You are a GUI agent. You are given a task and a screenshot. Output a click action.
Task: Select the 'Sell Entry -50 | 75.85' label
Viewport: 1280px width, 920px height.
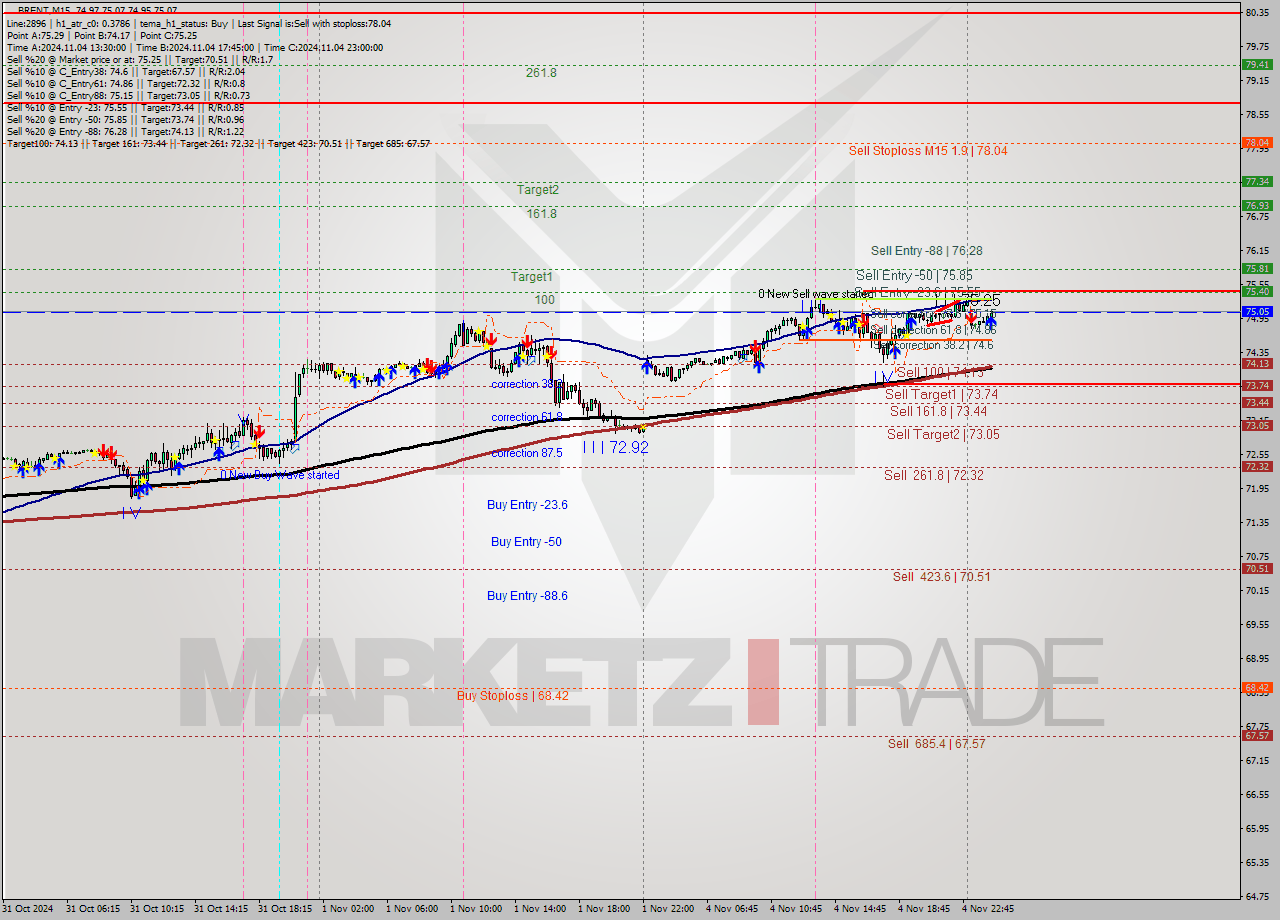[x=914, y=275]
